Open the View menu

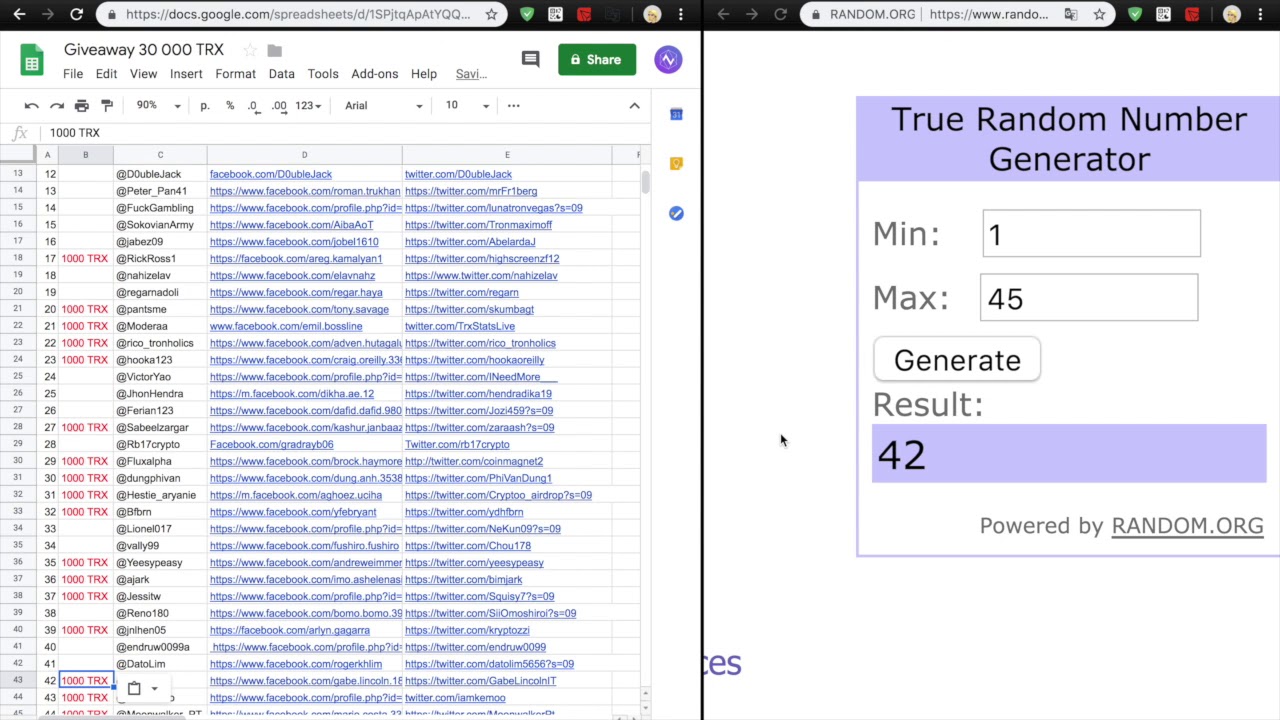point(143,74)
